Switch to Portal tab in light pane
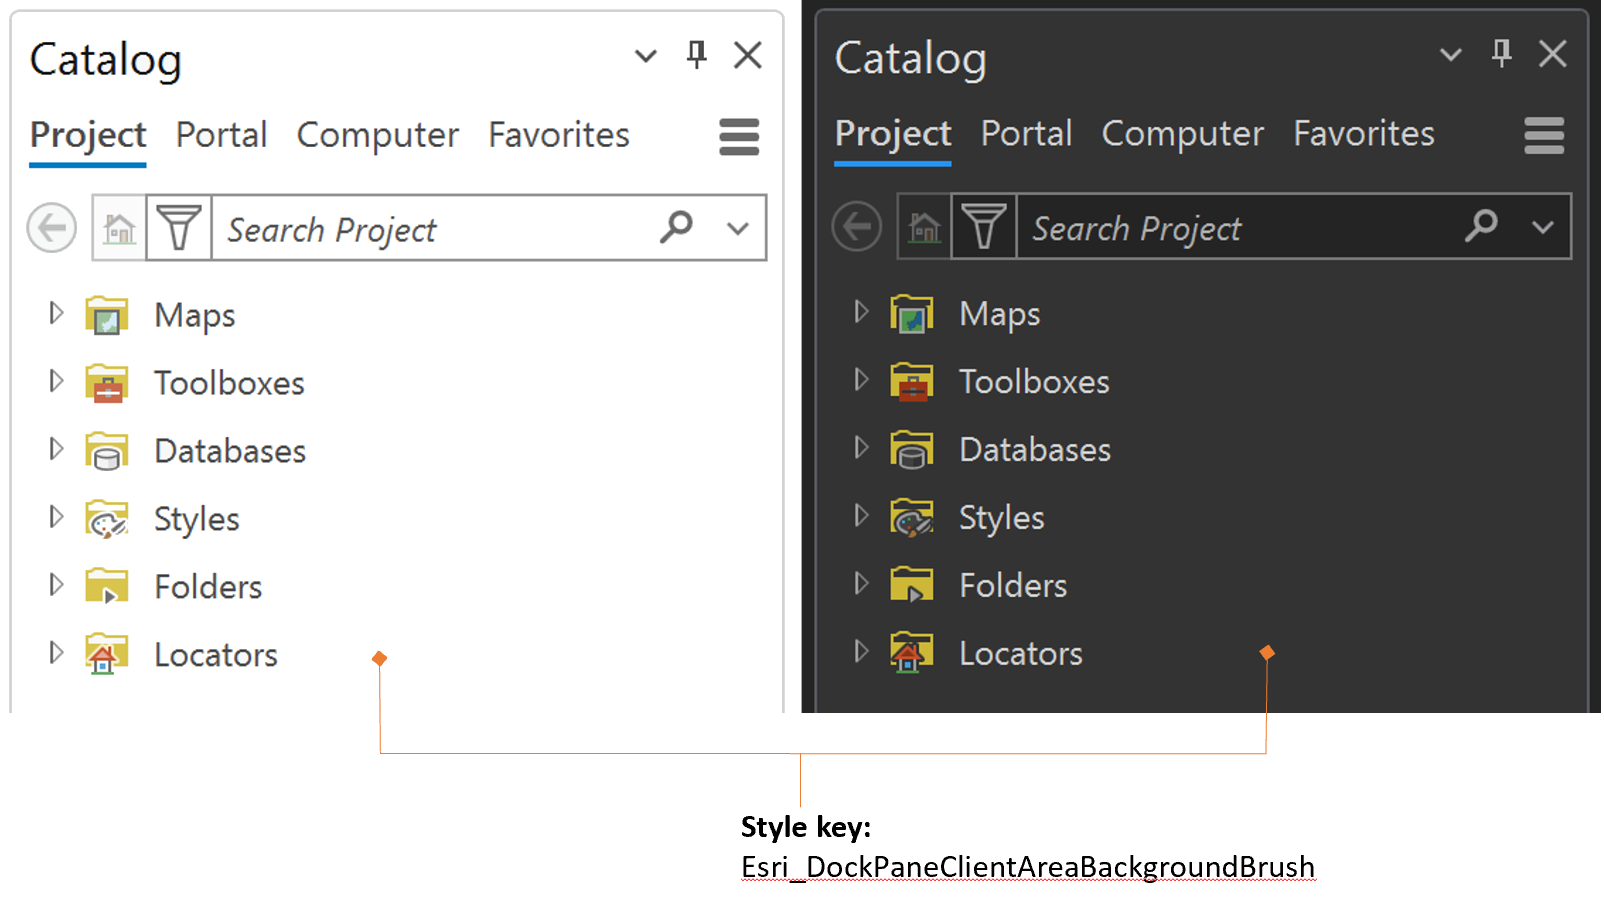The height and width of the screenshot is (906, 1604). [x=221, y=135]
